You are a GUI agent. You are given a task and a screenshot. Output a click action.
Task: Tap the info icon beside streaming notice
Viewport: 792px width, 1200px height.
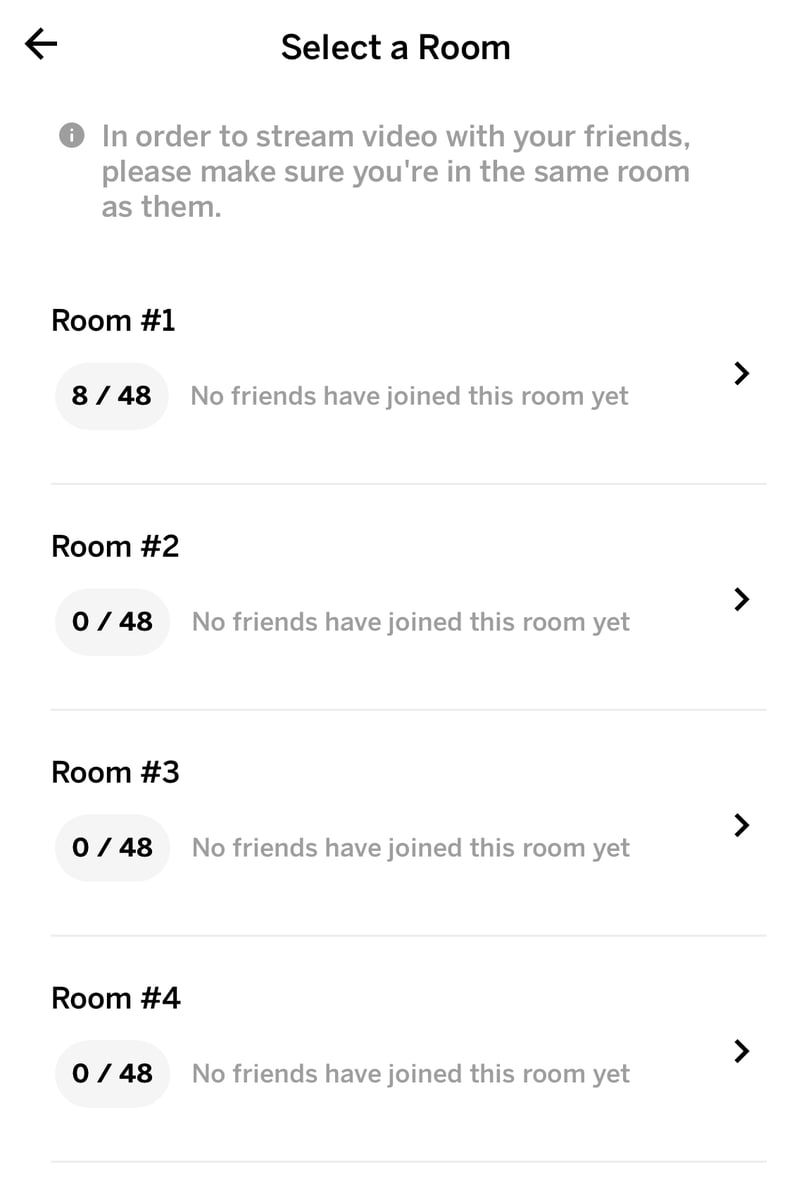tap(72, 135)
